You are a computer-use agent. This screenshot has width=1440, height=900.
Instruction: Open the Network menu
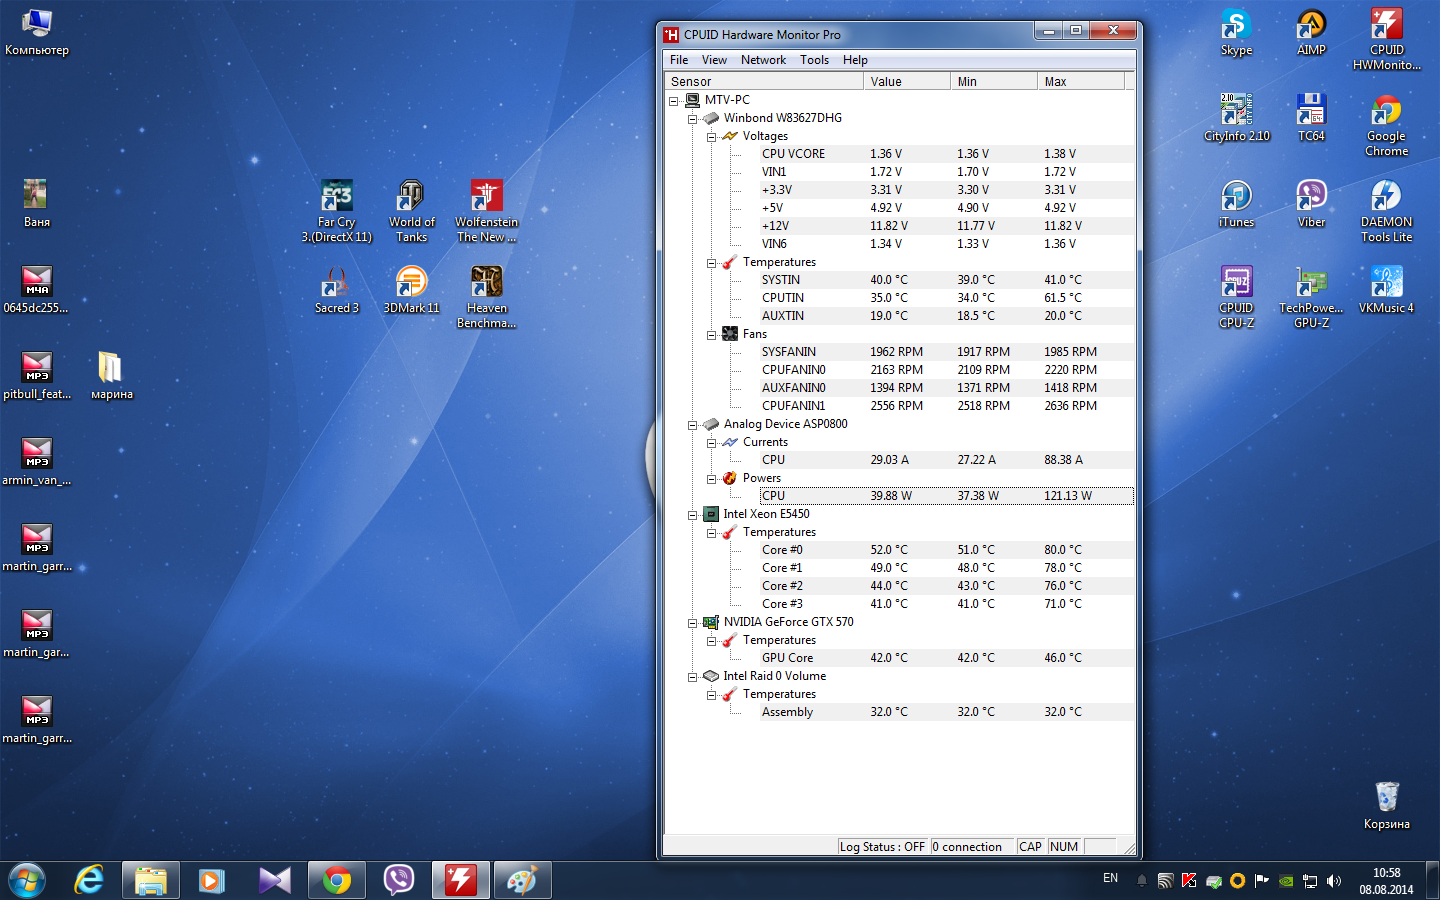tap(763, 60)
